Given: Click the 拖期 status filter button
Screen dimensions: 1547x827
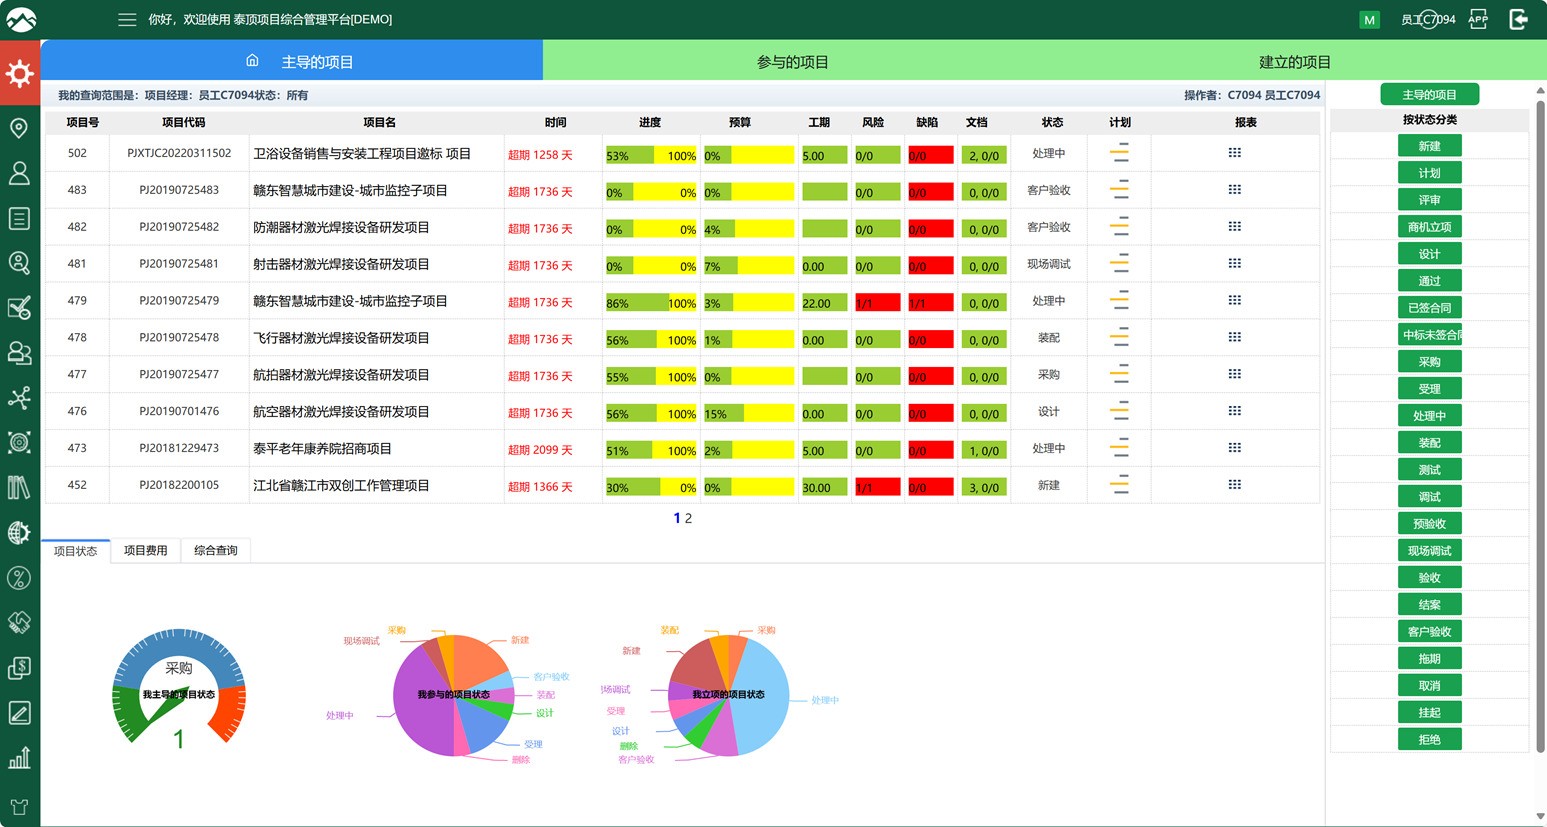Looking at the screenshot, I should (1429, 657).
